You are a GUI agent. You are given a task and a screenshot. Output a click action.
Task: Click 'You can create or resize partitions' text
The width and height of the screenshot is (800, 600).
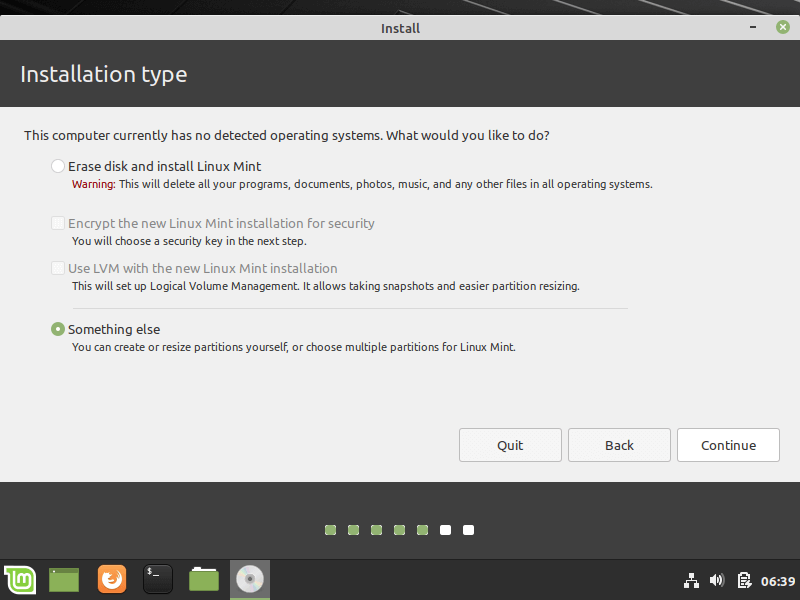[x=294, y=347]
